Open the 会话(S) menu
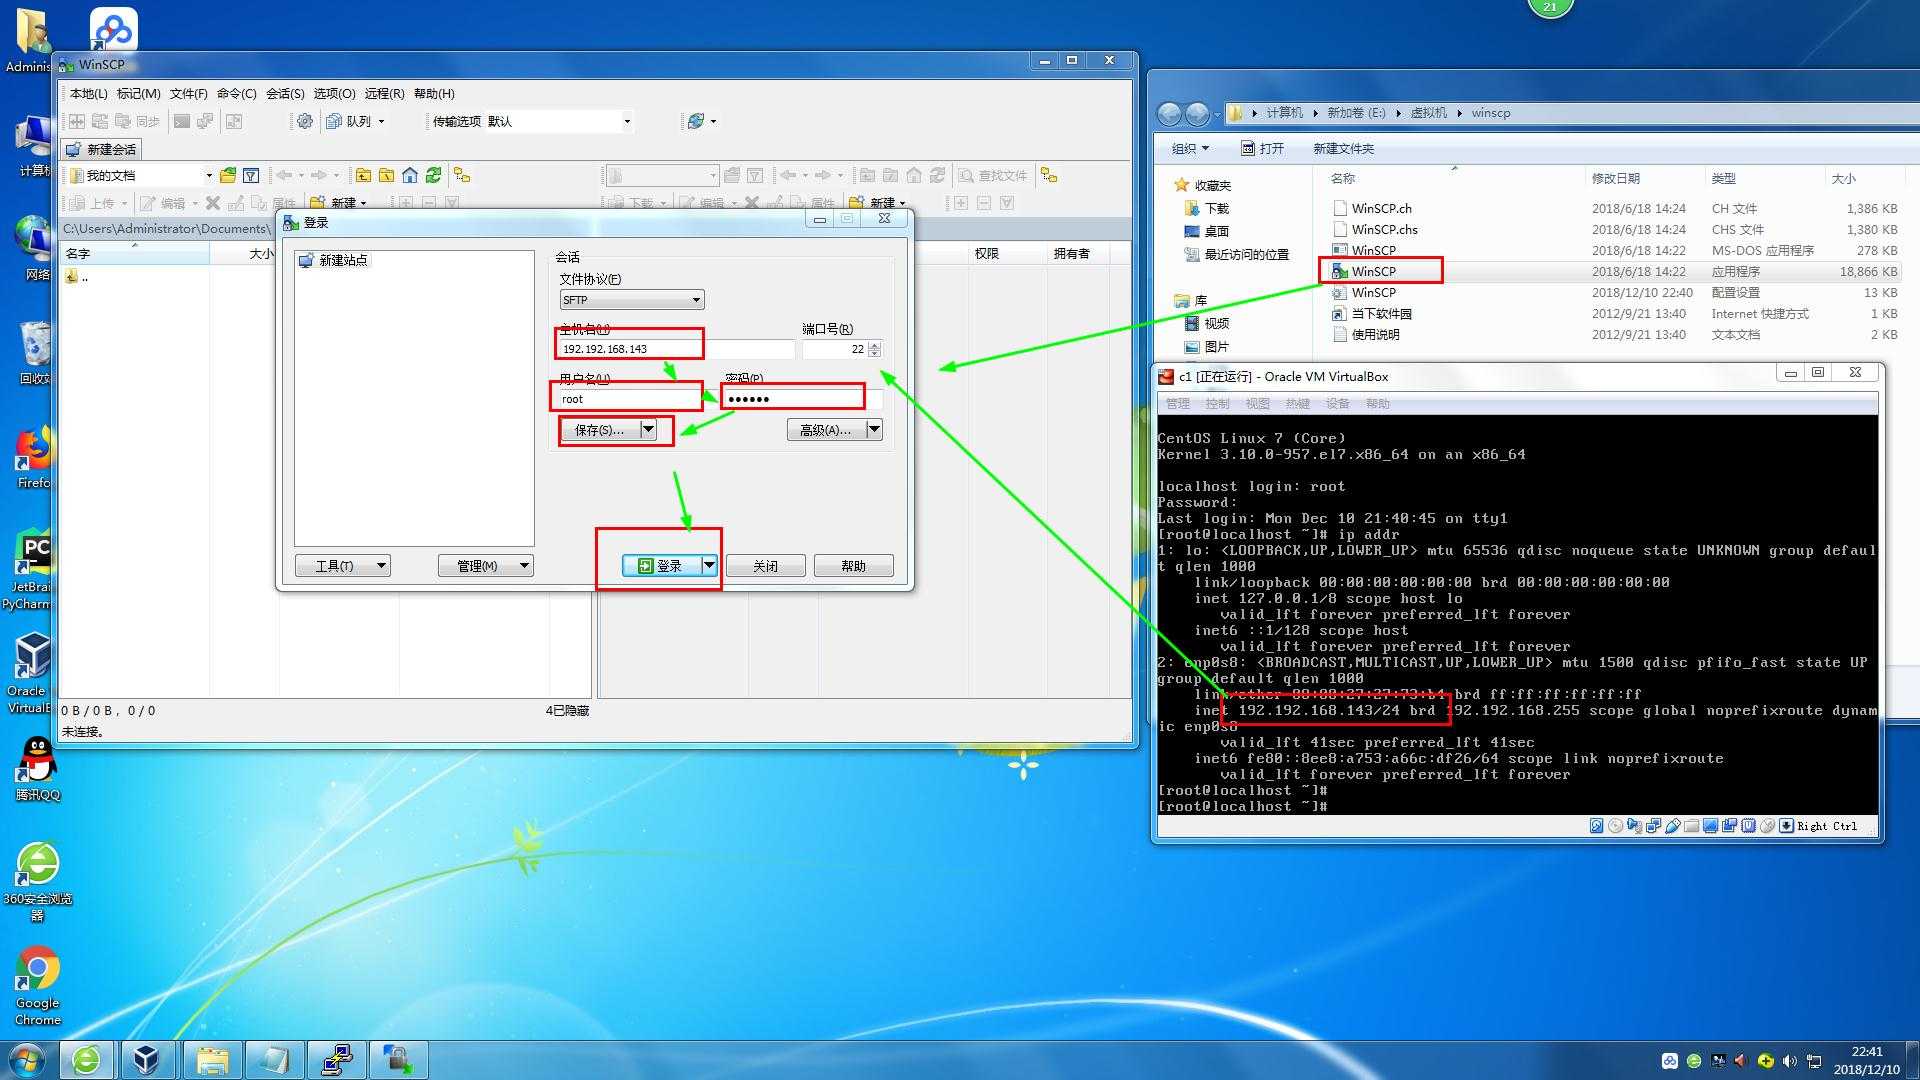 point(285,93)
